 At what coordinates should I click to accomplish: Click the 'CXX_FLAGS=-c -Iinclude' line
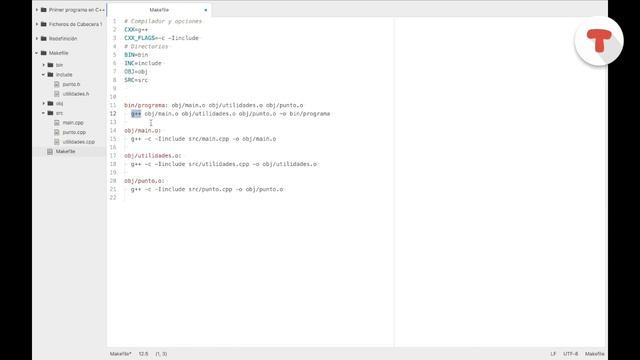pyautogui.click(x=162, y=38)
